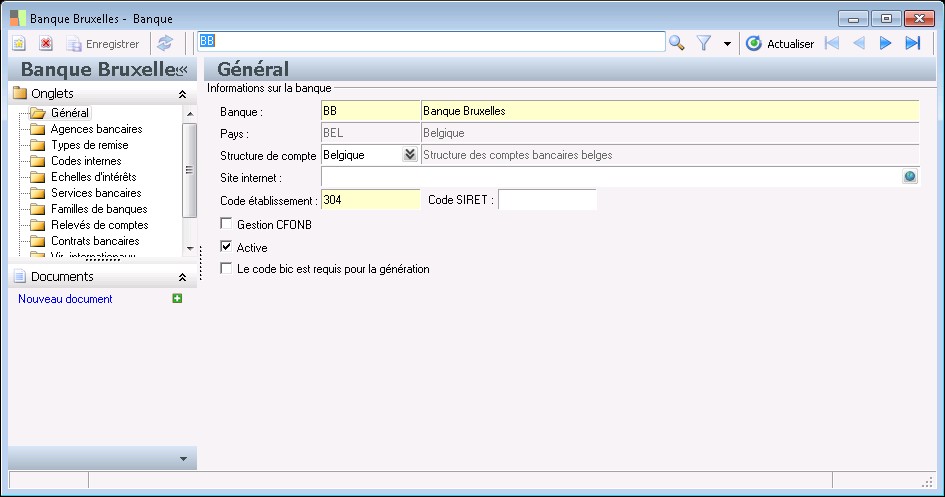Image resolution: width=945 pixels, height=497 pixels.
Task: Go to previous record arrow
Action: click(859, 43)
